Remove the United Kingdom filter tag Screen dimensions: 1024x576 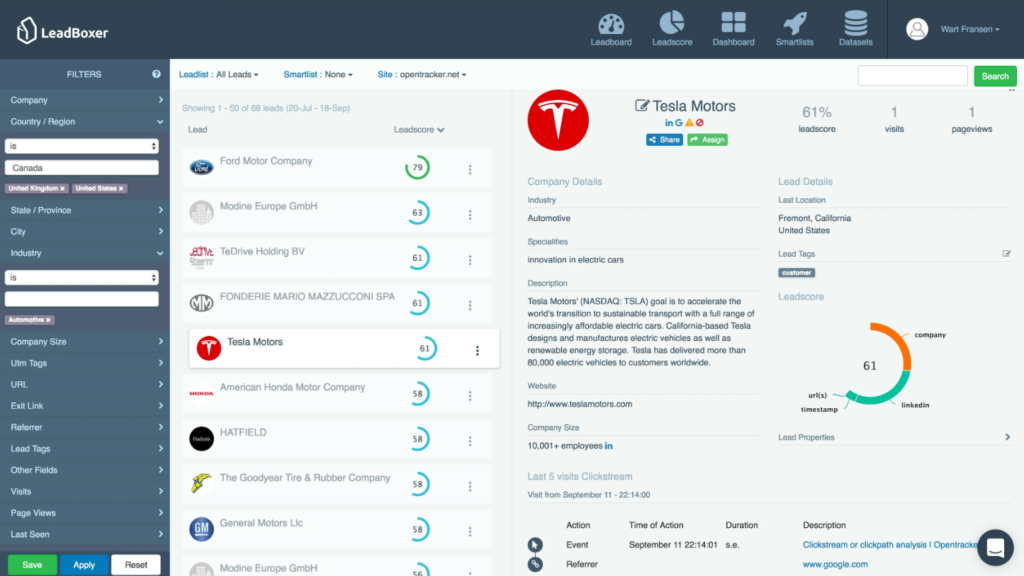click(x=62, y=187)
